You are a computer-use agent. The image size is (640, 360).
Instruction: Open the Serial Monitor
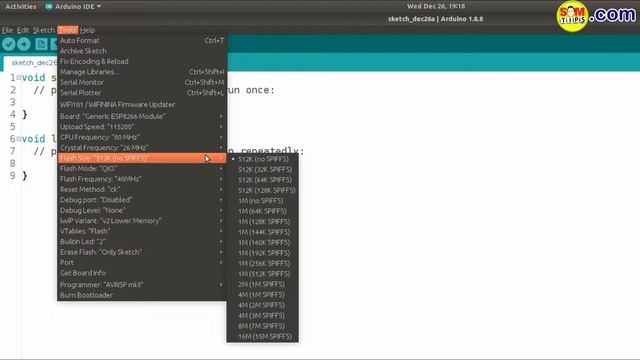[142, 82]
